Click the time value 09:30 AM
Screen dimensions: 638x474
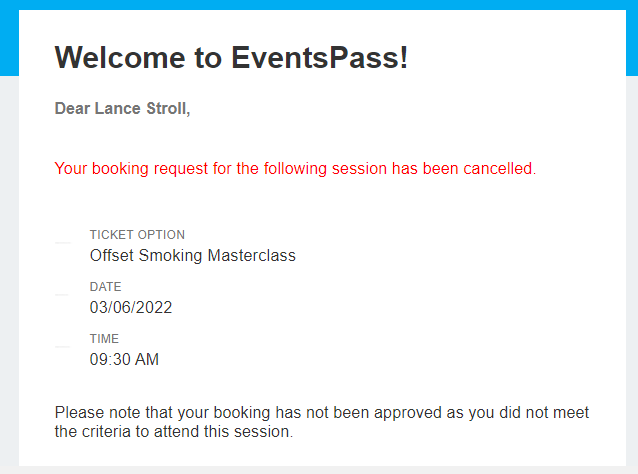tap(124, 360)
